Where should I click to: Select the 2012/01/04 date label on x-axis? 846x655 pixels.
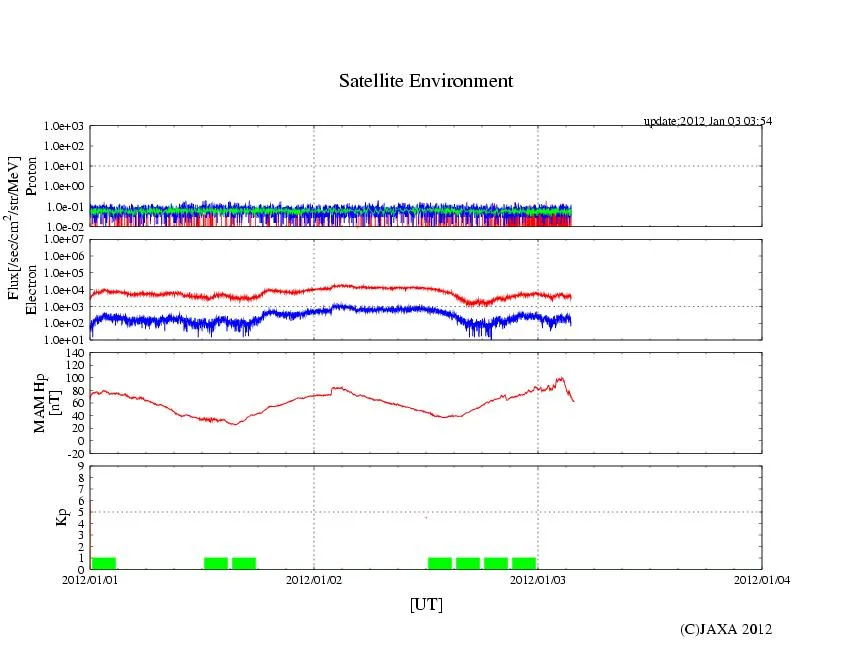pos(761,579)
